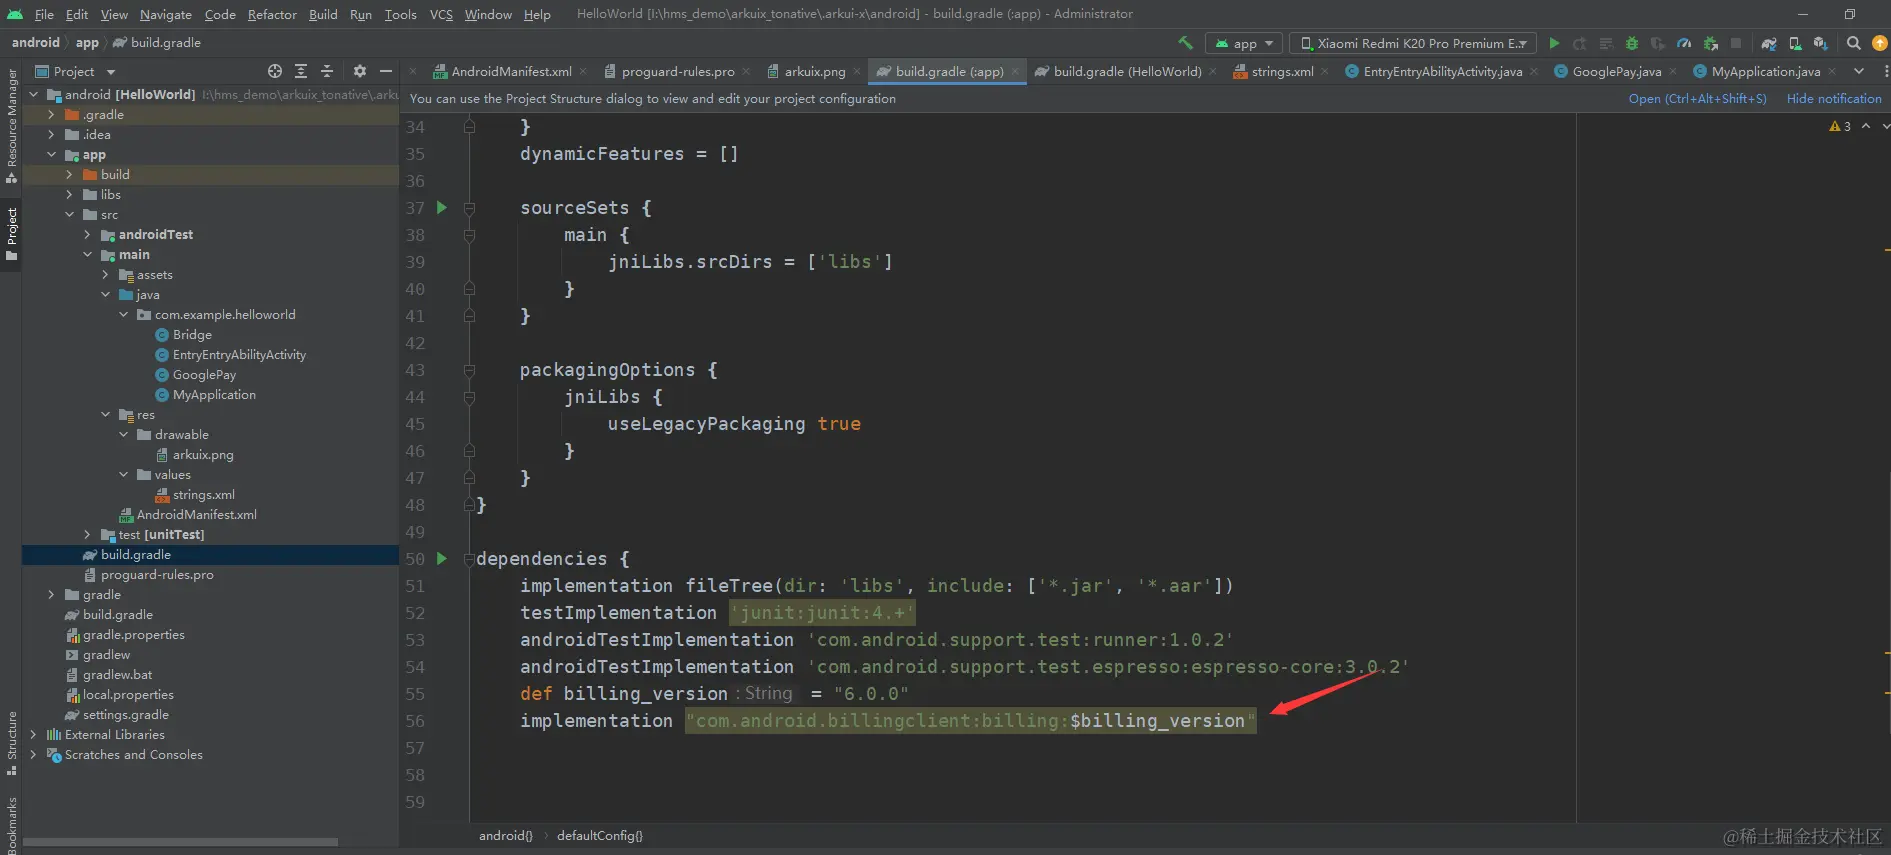
Task: Collapse the res folder
Action: click(105, 415)
